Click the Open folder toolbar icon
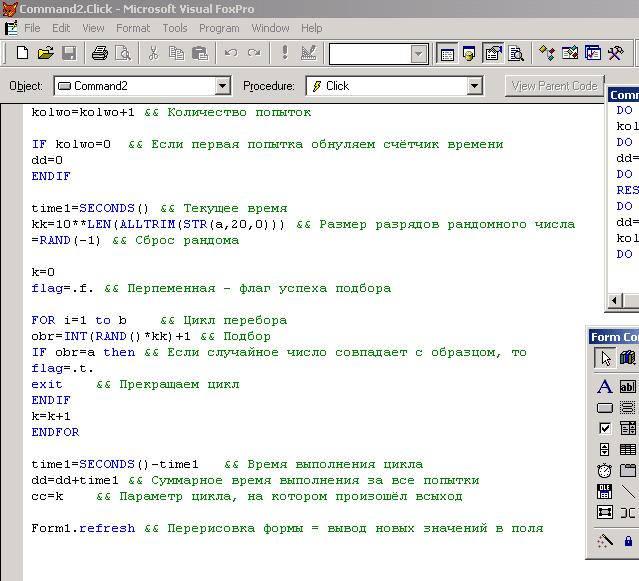 (46, 53)
